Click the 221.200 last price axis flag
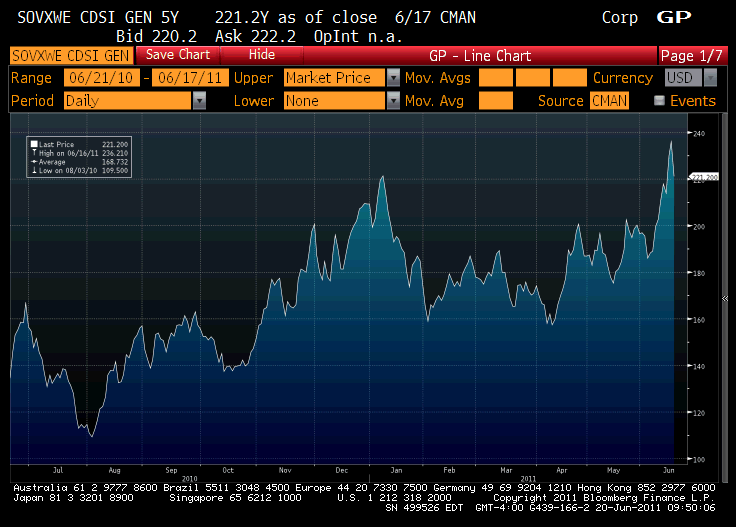Viewport: 736px width, 527px height. [x=704, y=177]
